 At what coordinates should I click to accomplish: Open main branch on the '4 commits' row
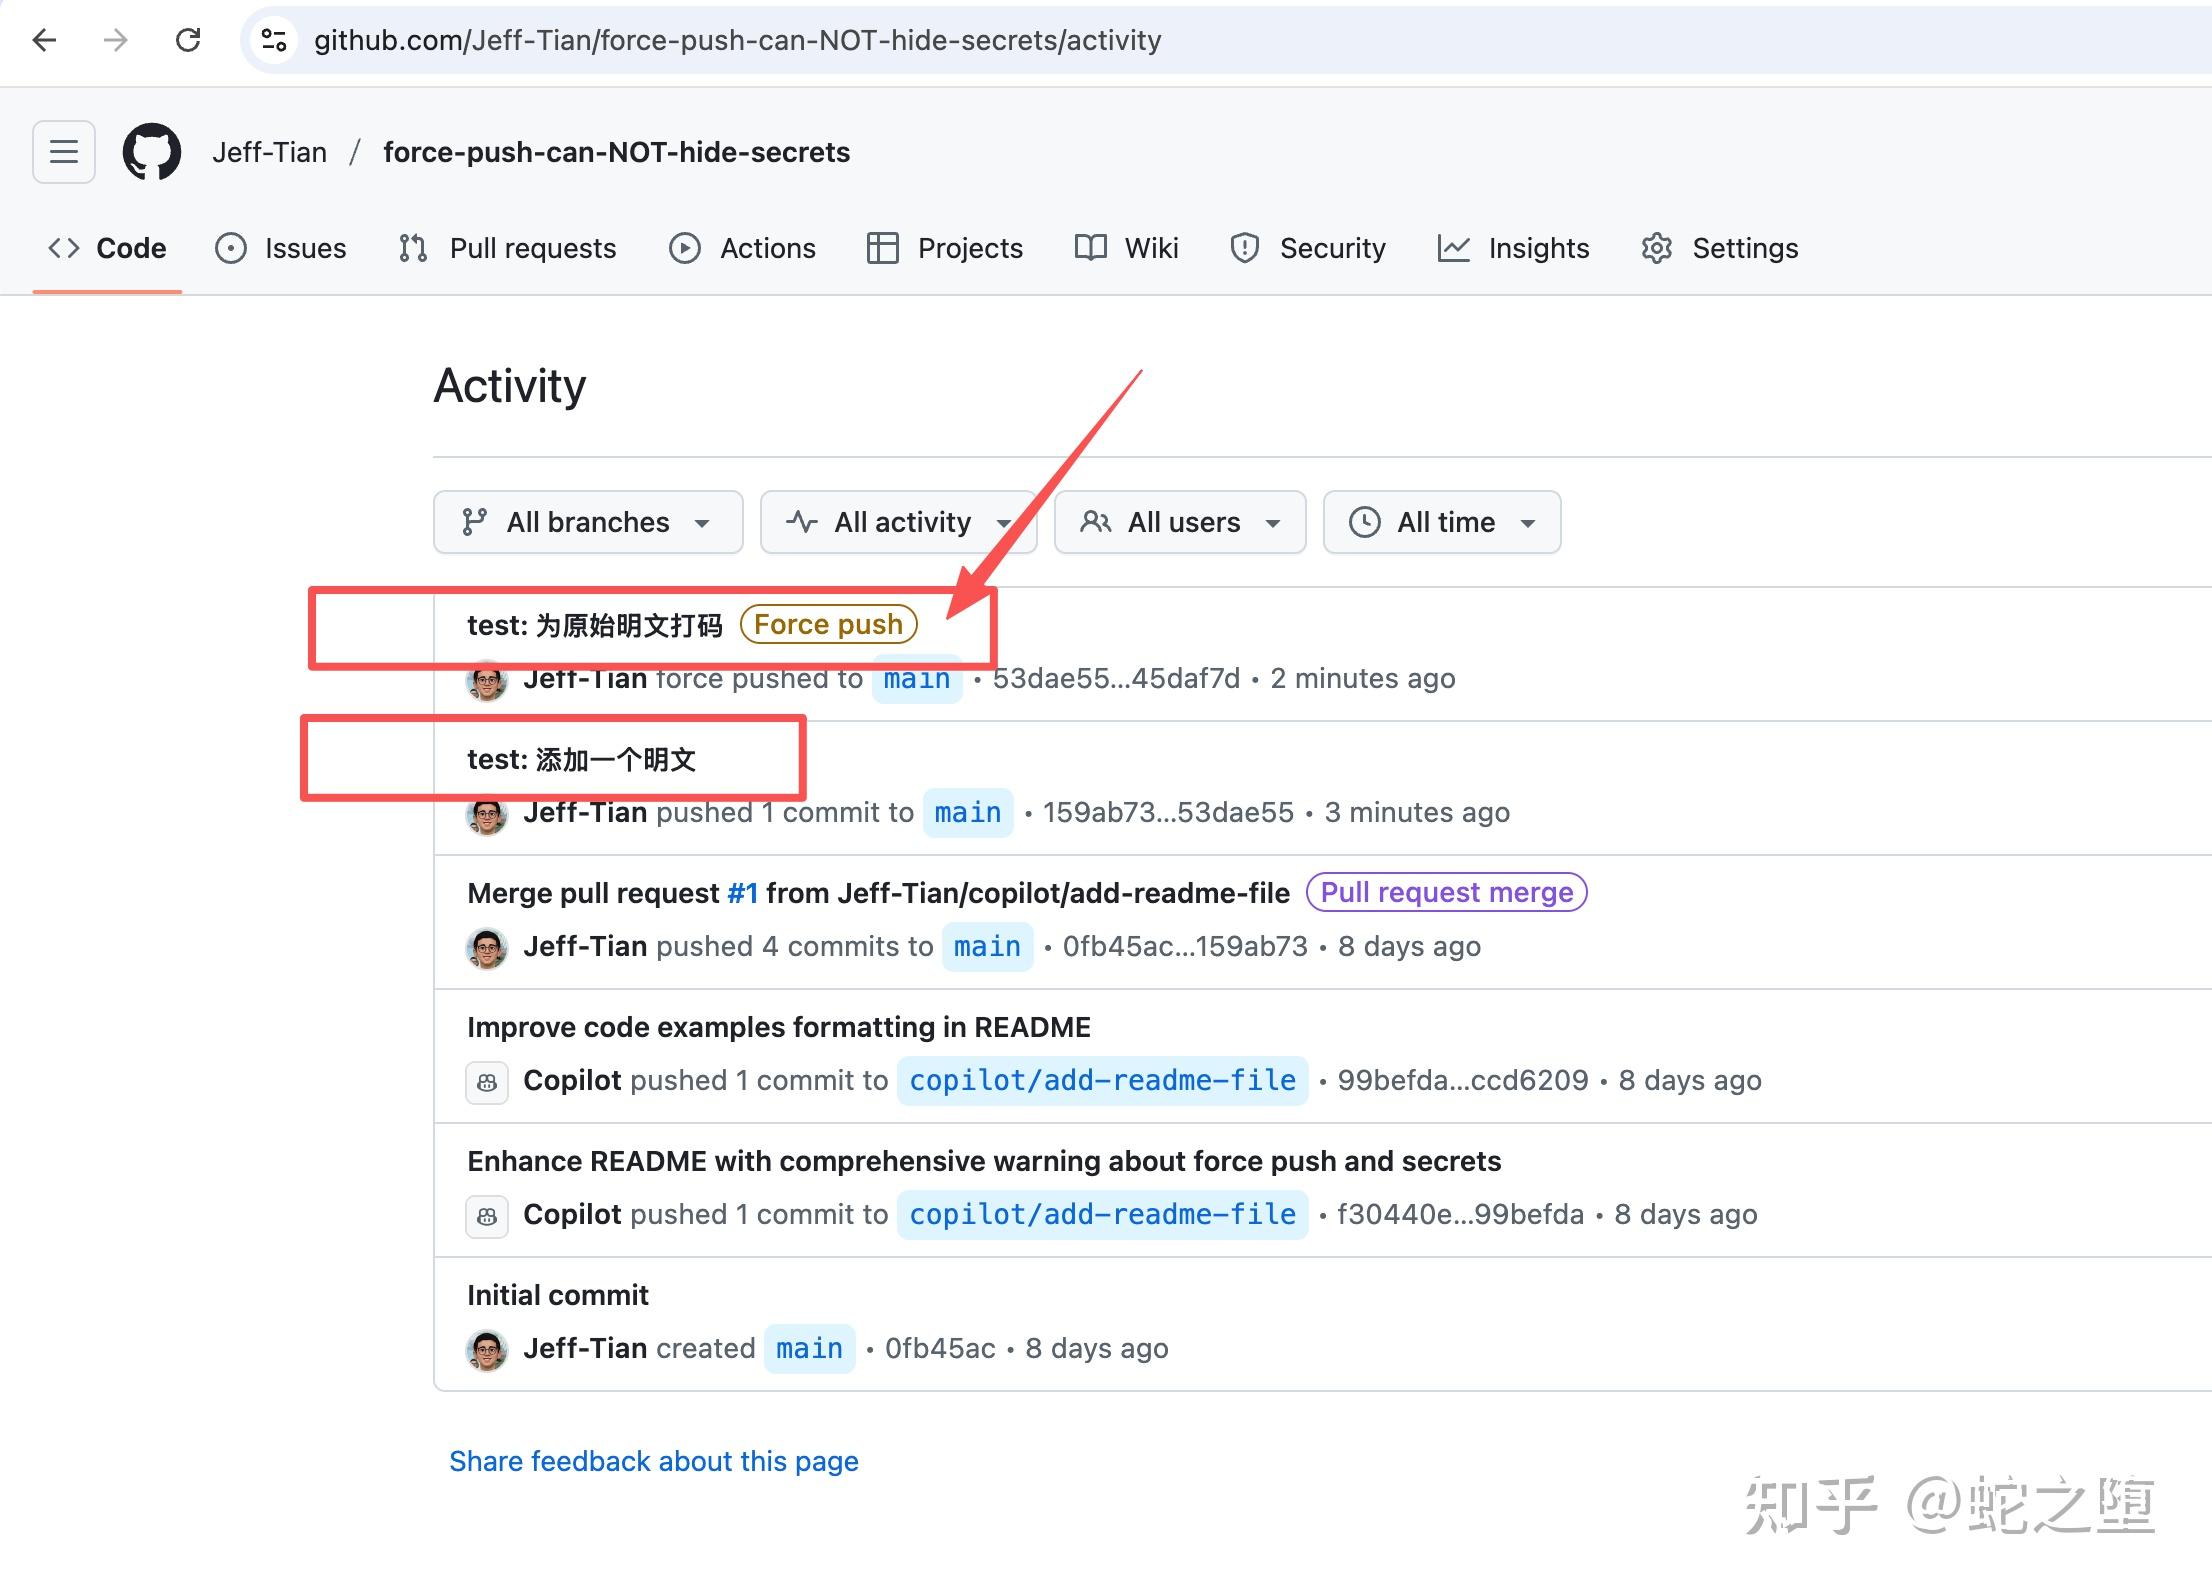coord(987,947)
